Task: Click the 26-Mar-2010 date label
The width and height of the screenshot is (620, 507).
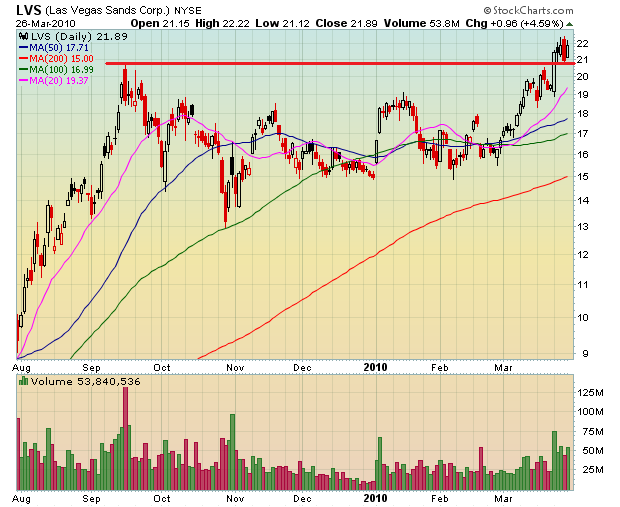Action: point(45,24)
